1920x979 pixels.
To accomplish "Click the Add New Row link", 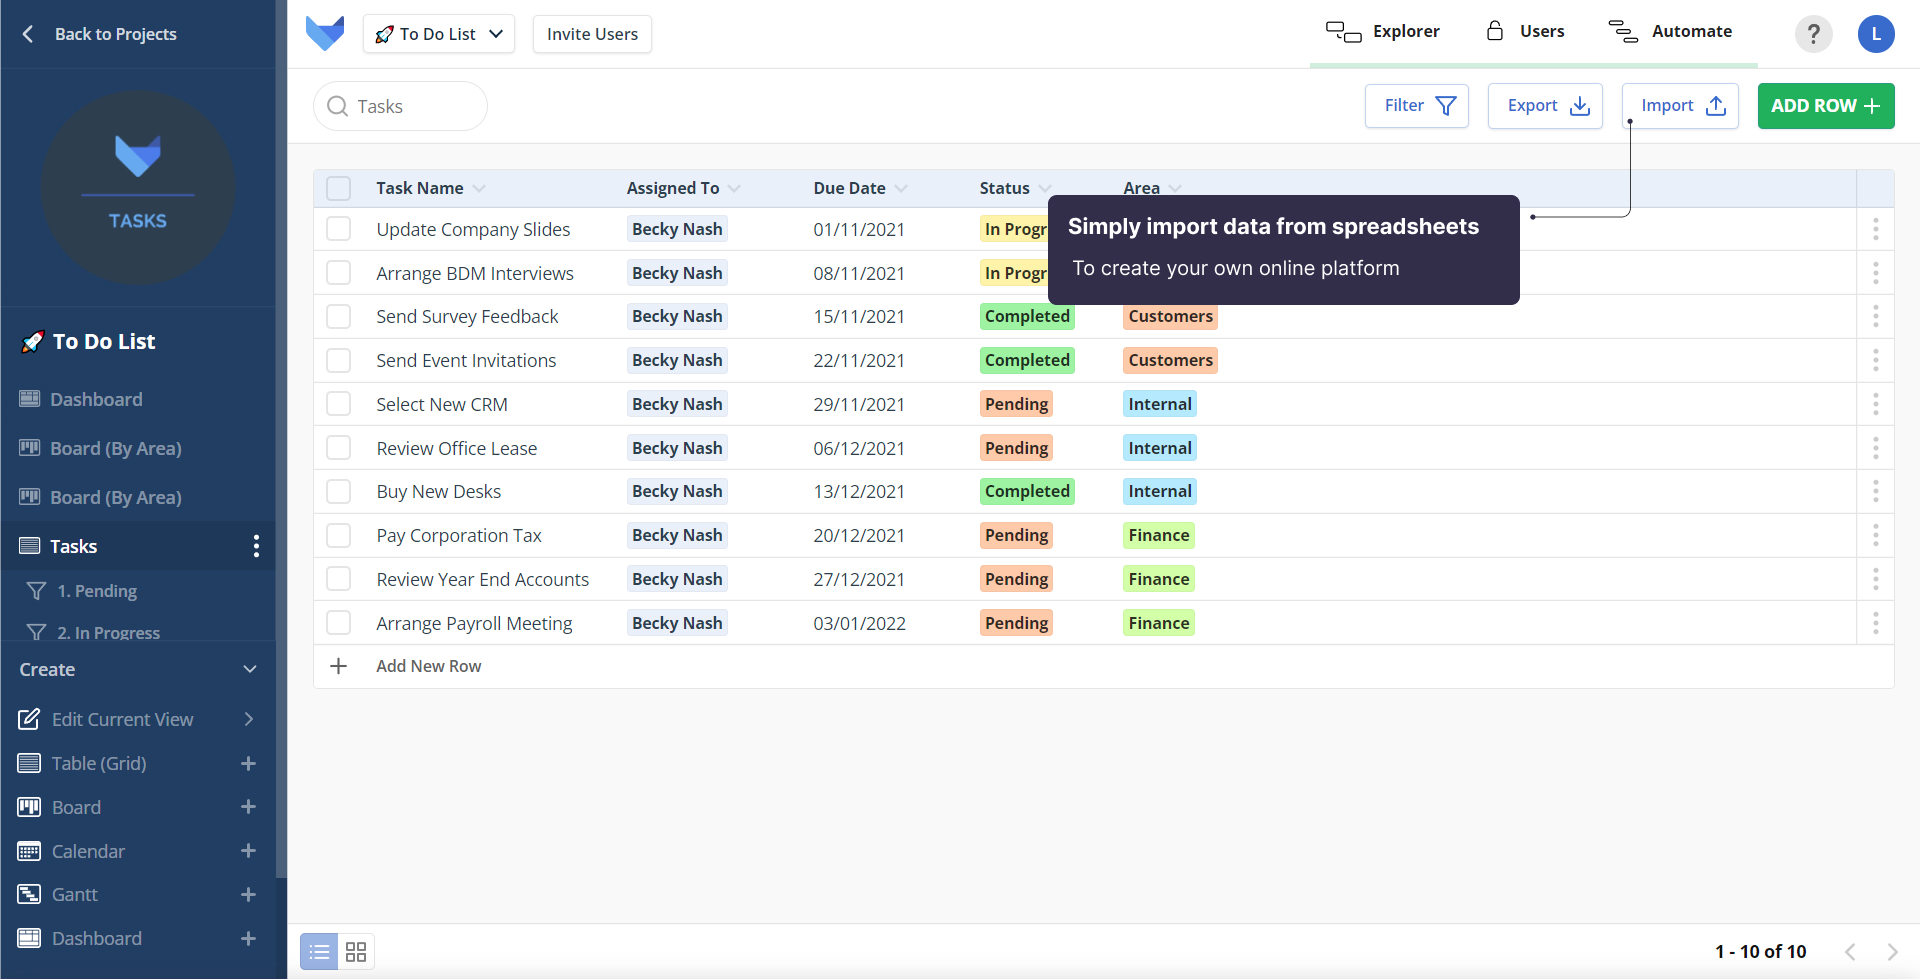I will (x=428, y=666).
